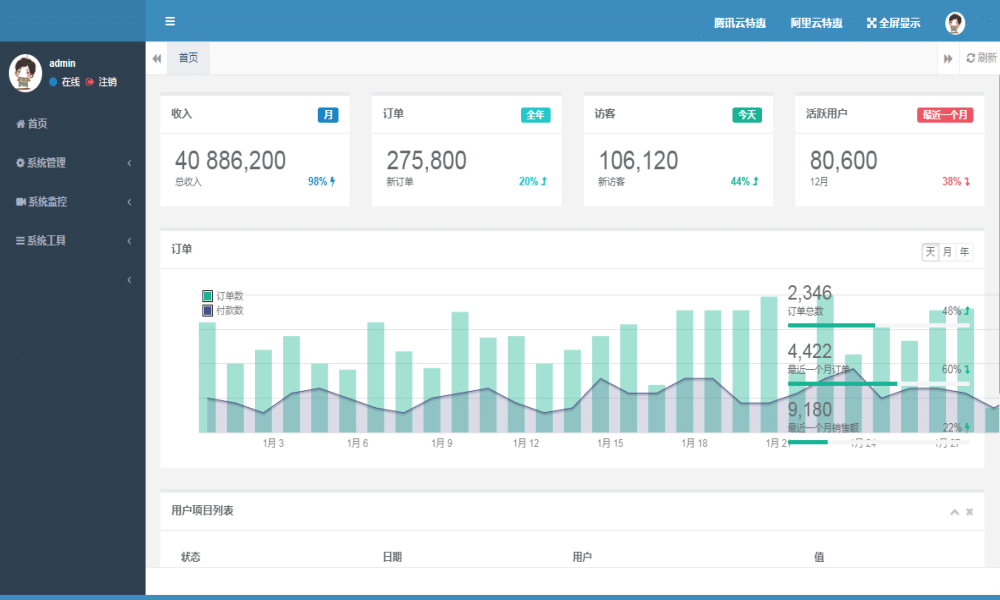The image size is (1000, 600).
Task: Click the 订单总数 progress bar
Action: [x=878, y=325]
